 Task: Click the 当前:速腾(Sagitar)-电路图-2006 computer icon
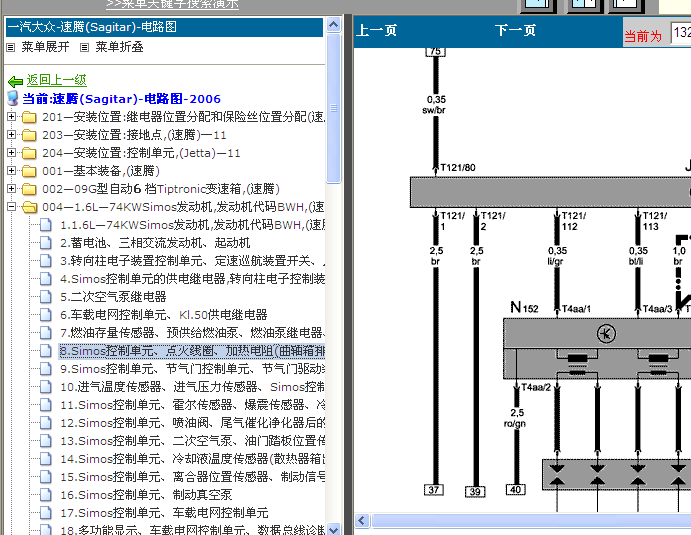point(13,98)
